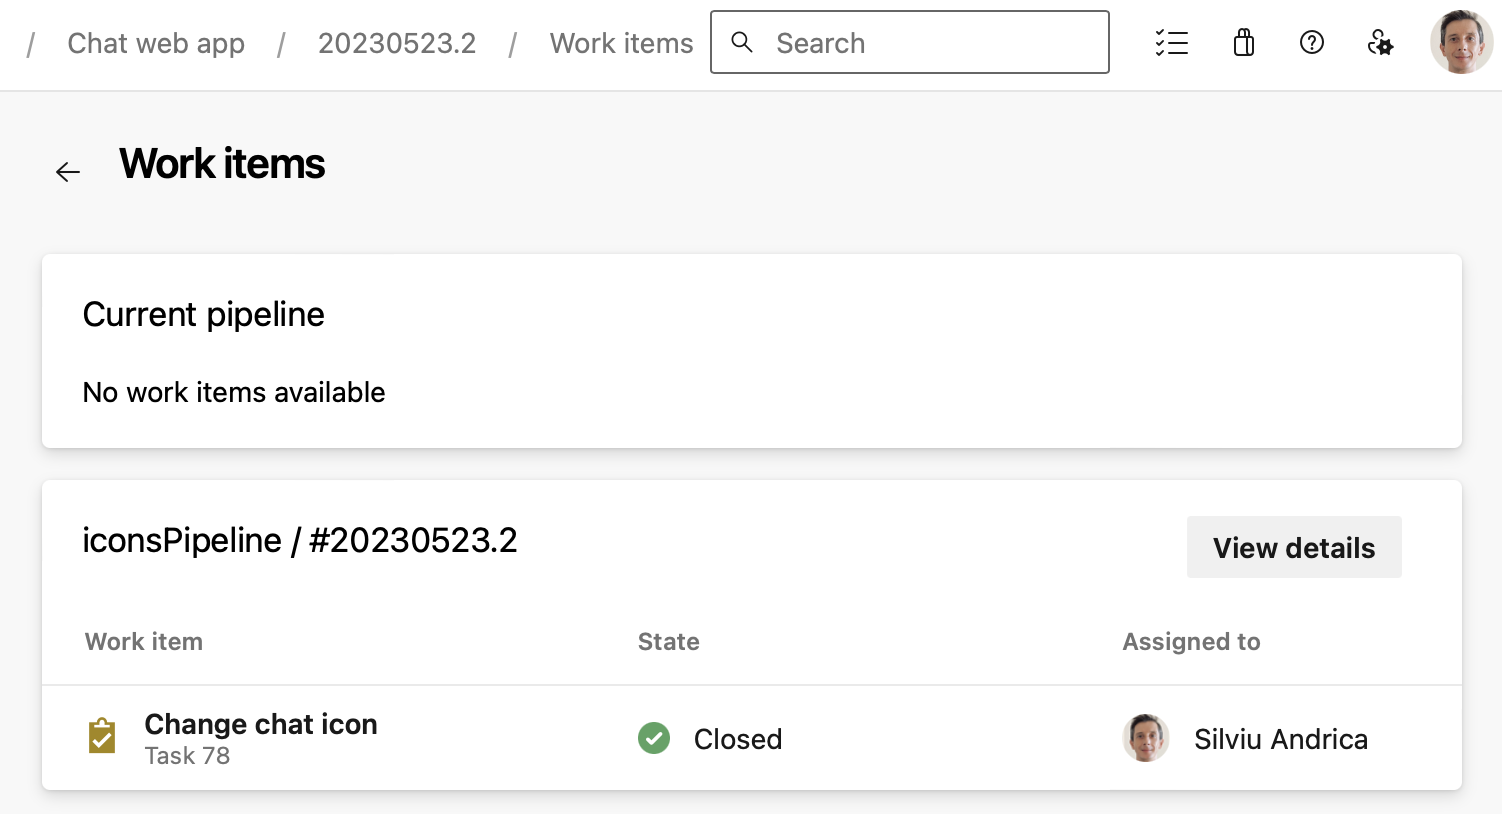Open the Change chat icon work item
Image resolution: width=1502 pixels, height=814 pixels.
261,724
